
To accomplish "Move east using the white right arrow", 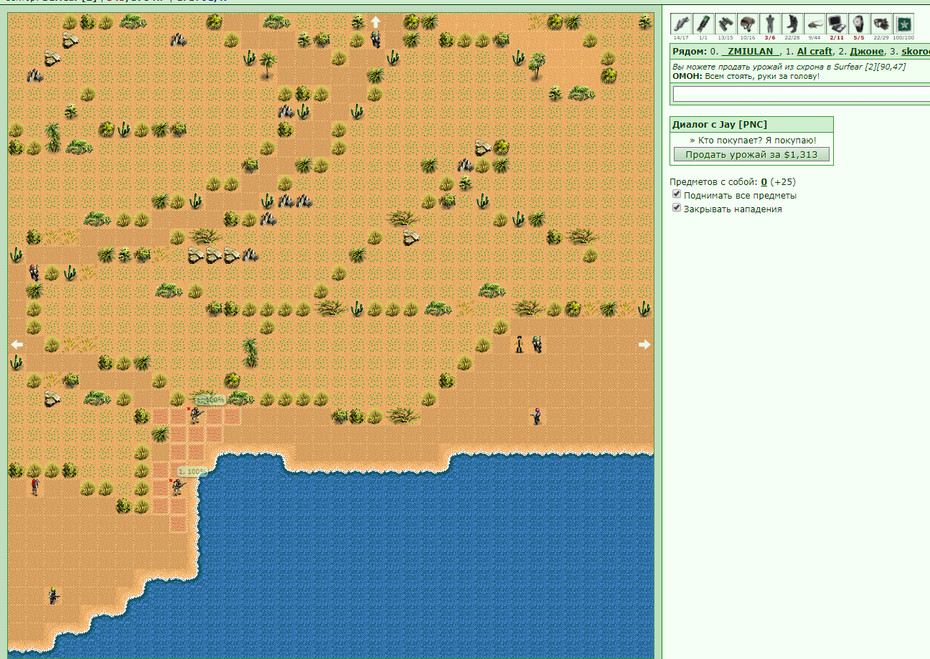I will tap(645, 344).
